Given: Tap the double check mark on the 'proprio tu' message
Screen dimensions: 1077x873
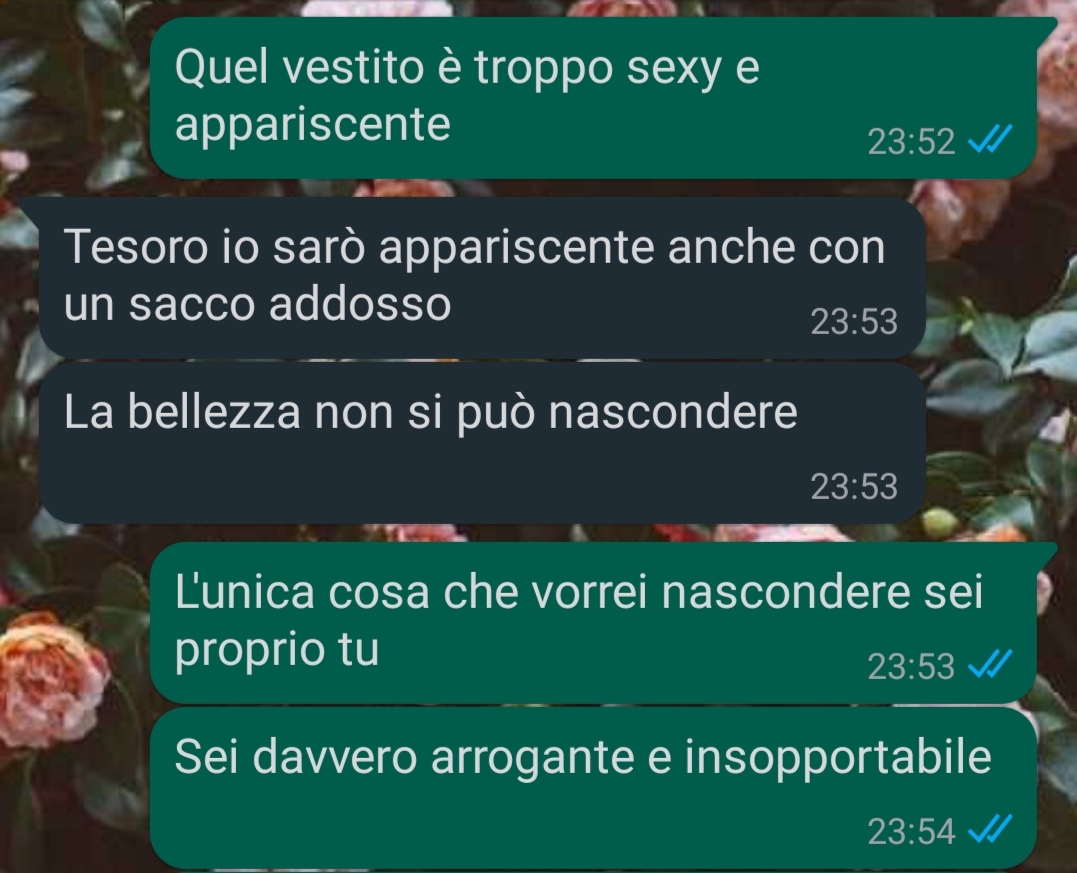Looking at the screenshot, I should [989, 664].
